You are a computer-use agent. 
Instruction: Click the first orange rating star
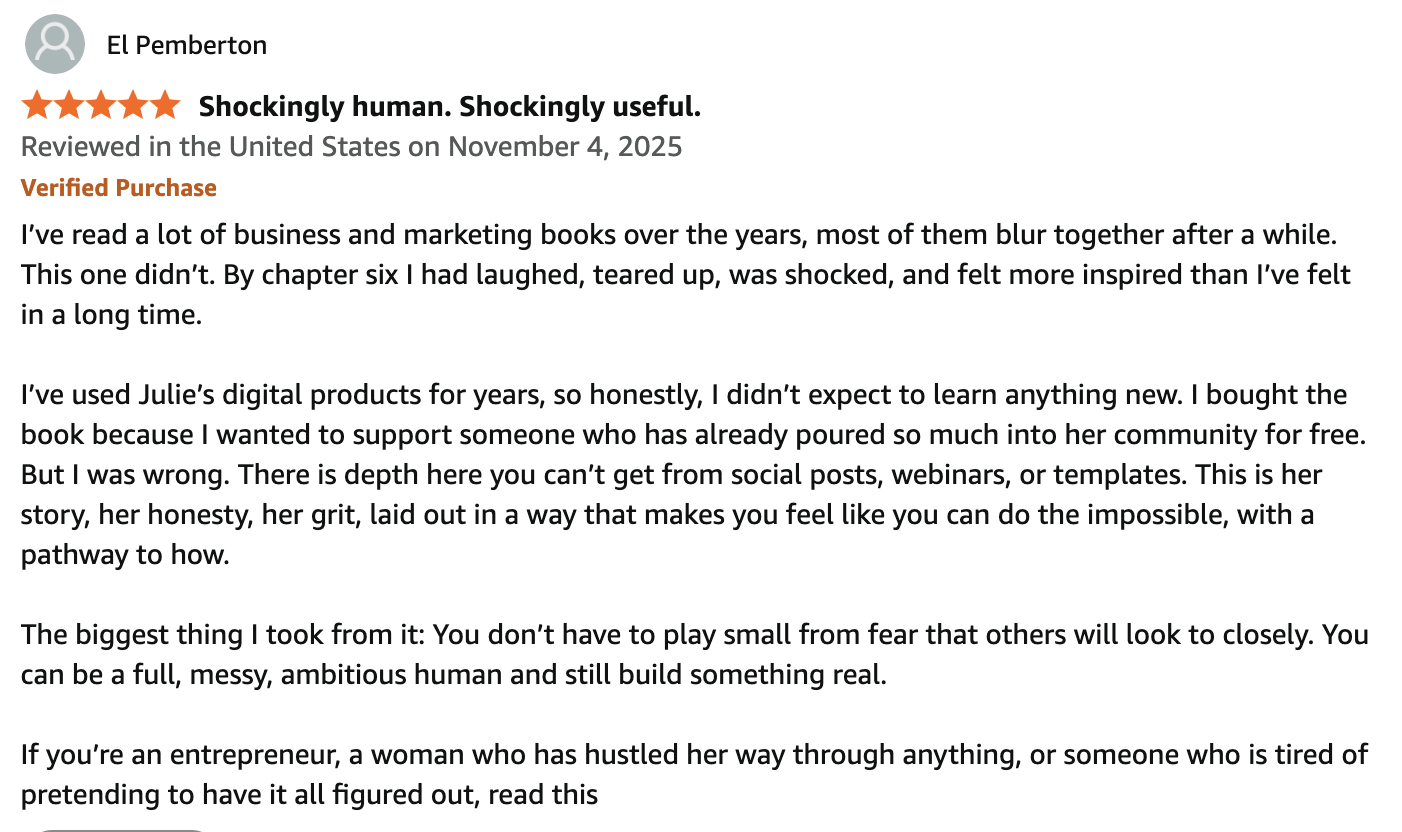tap(37, 105)
